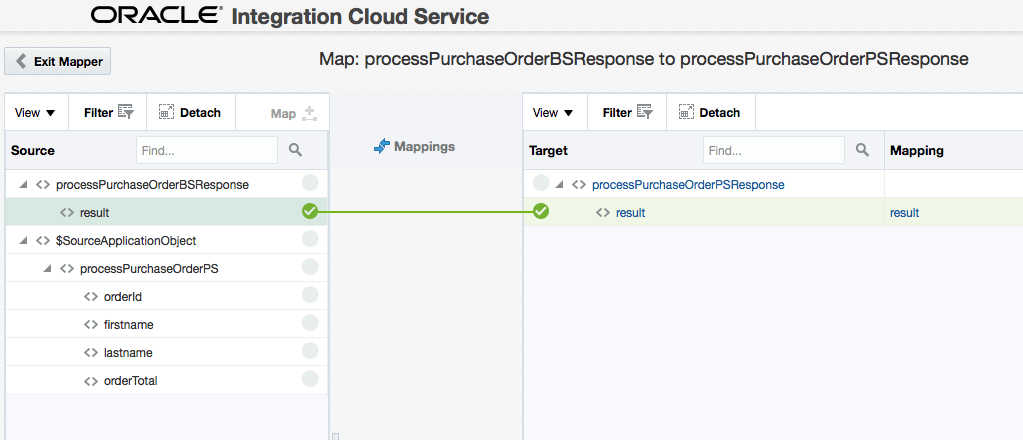Open the Source panel View menu
Image resolution: width=1023 pixels, height=440 pixels.
coord(35,113)
